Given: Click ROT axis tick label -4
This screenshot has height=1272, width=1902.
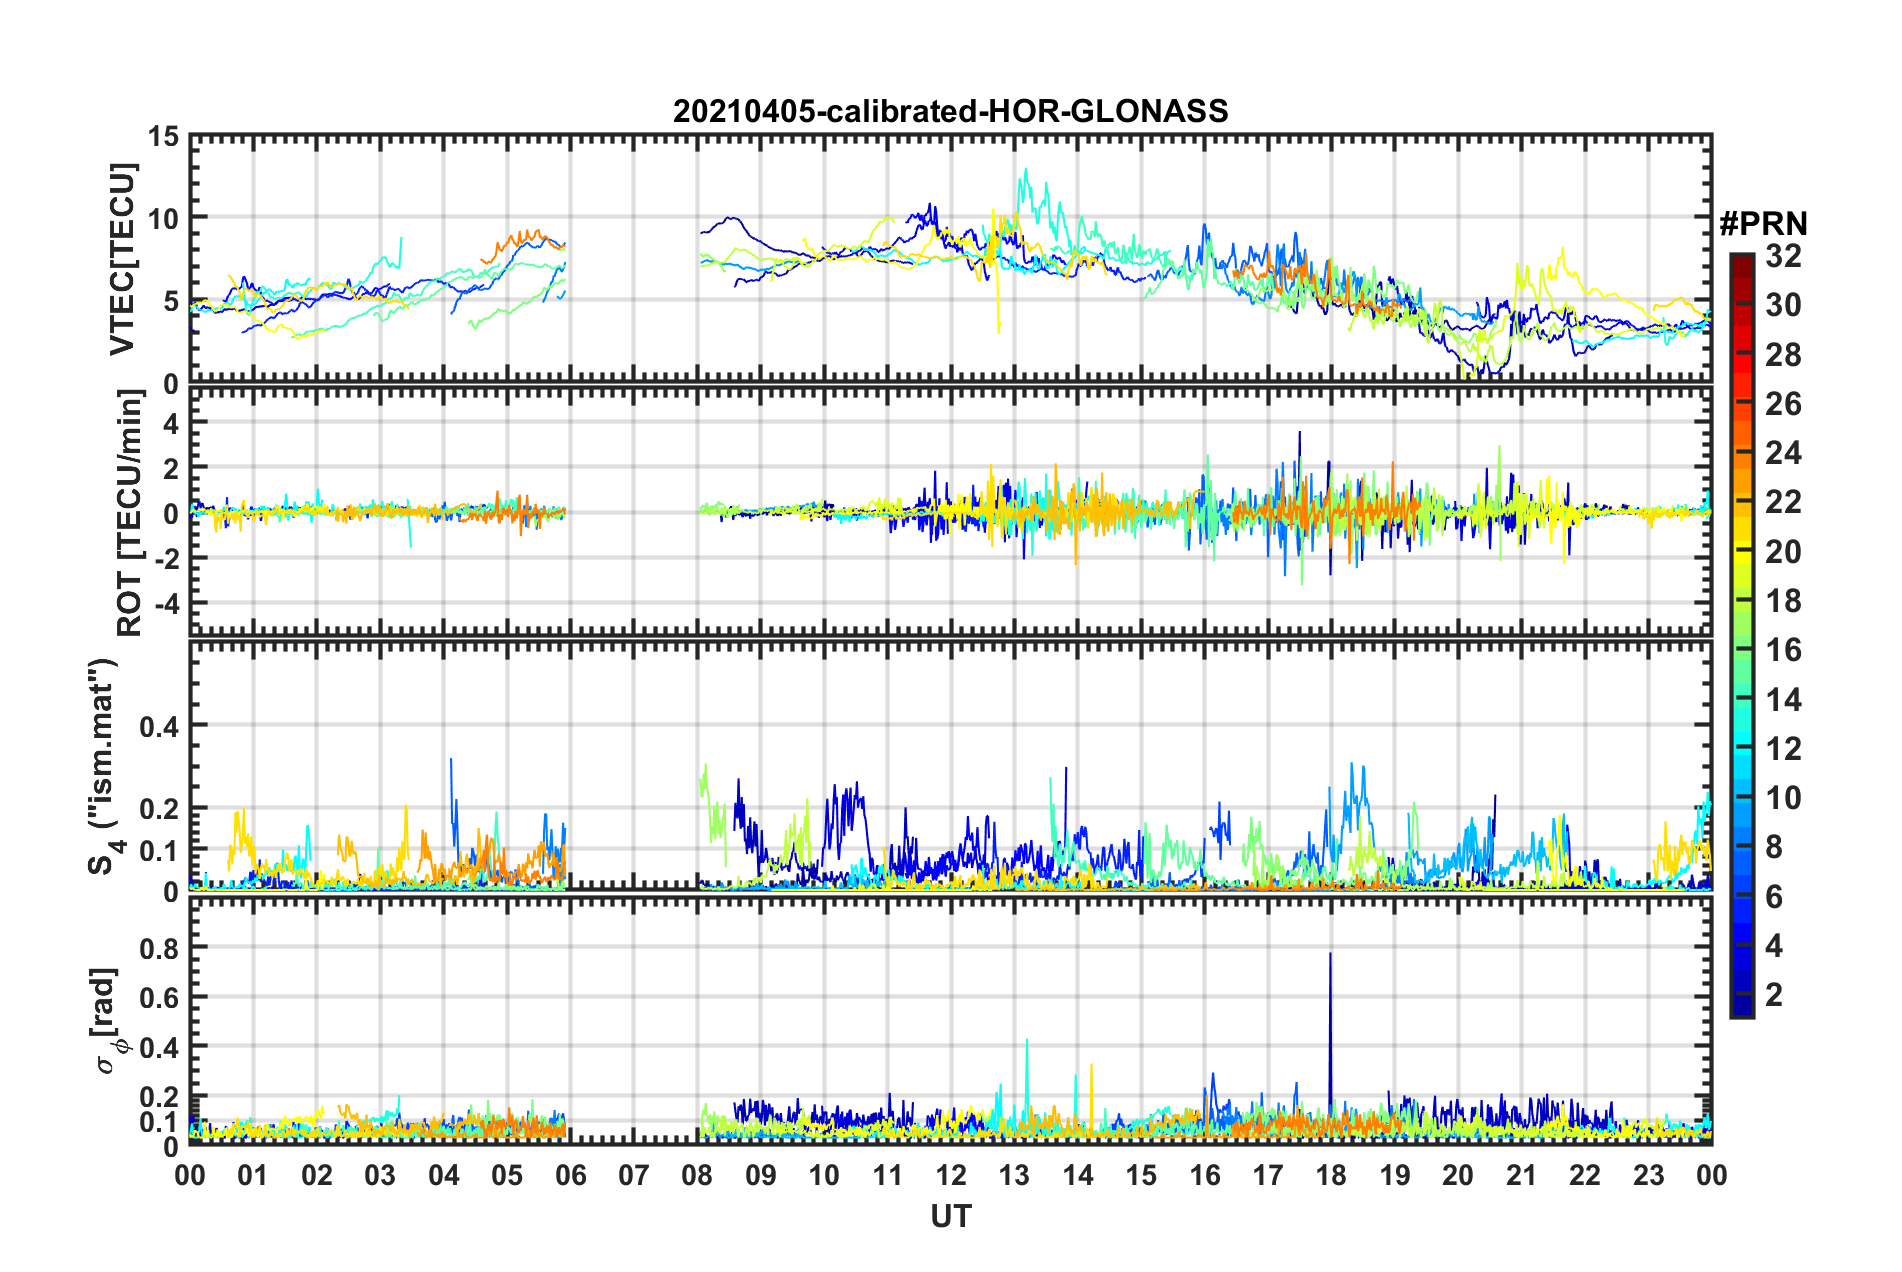Looking at the screenshot, I should [x=166, y=604].
